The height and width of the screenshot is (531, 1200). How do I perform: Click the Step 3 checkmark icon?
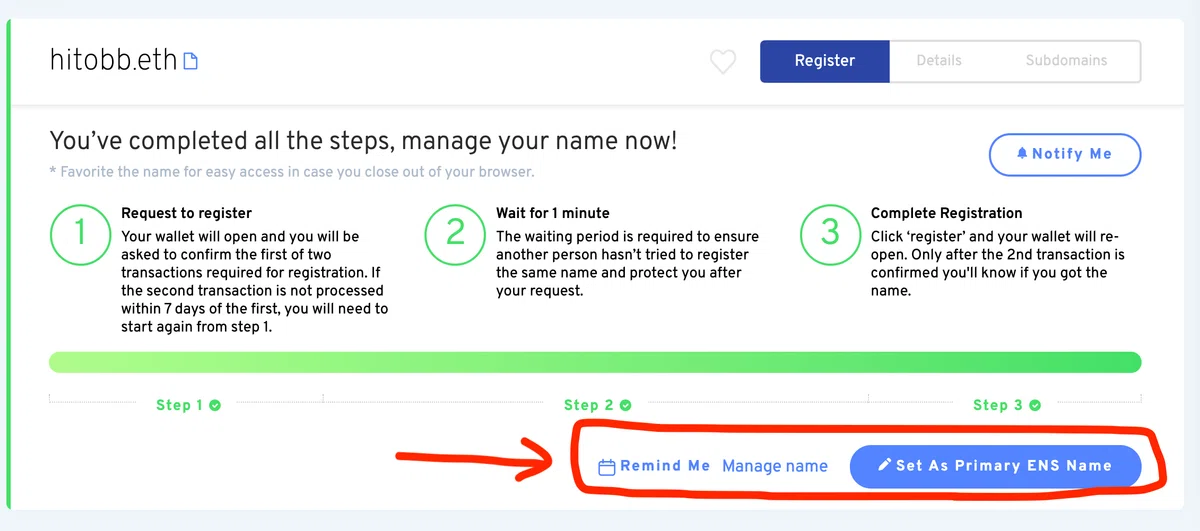(1035, 405)
